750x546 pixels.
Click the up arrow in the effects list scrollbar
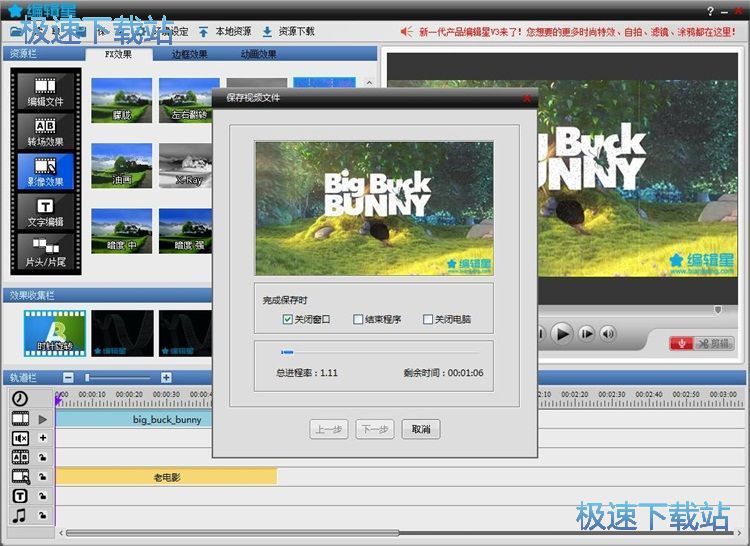[369, 83]
